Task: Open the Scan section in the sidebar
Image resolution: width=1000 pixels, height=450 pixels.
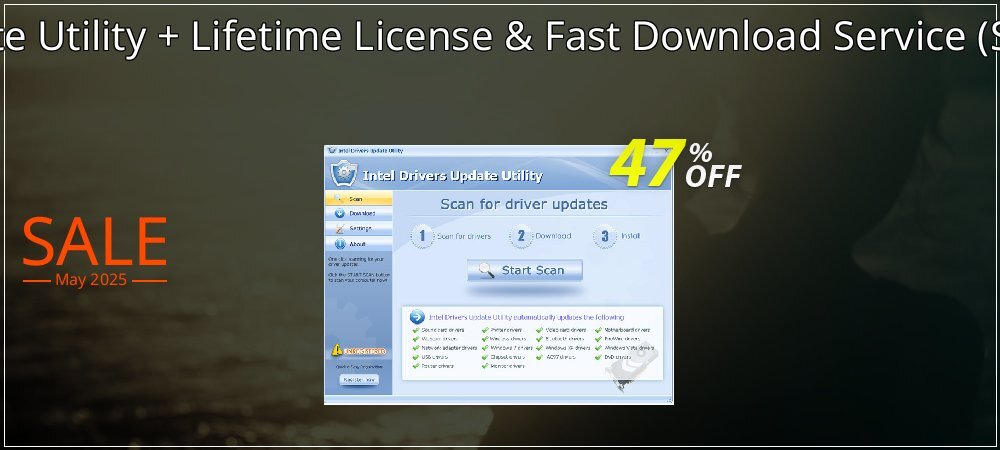Action: coord(358,199)
